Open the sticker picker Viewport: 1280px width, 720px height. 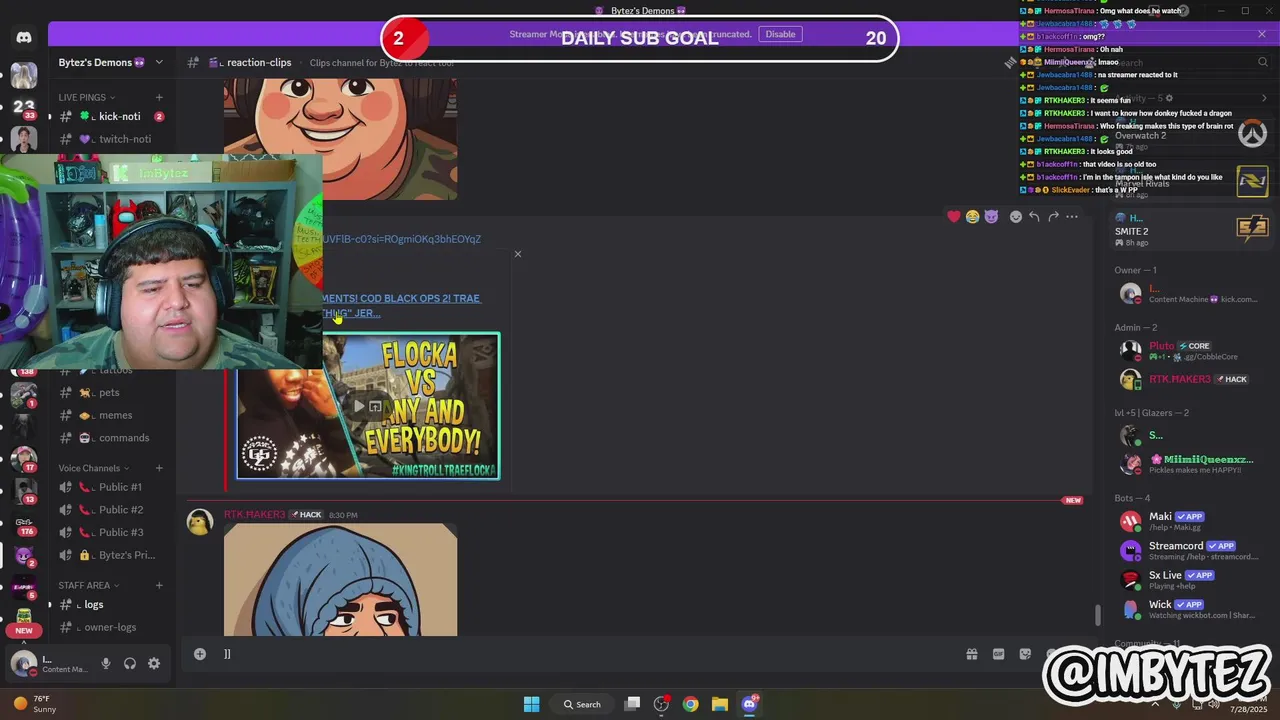[x=1025, y=654]
